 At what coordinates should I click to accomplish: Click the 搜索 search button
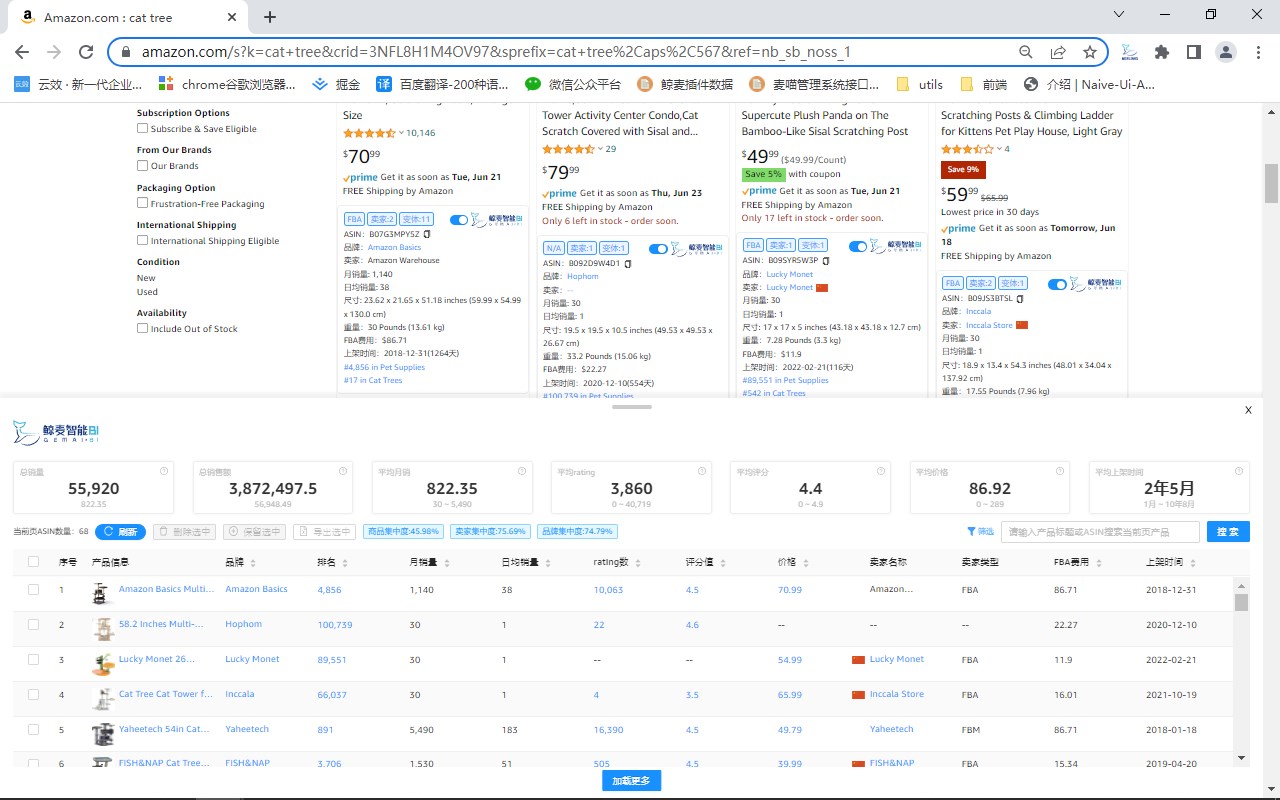(1228, 532)
